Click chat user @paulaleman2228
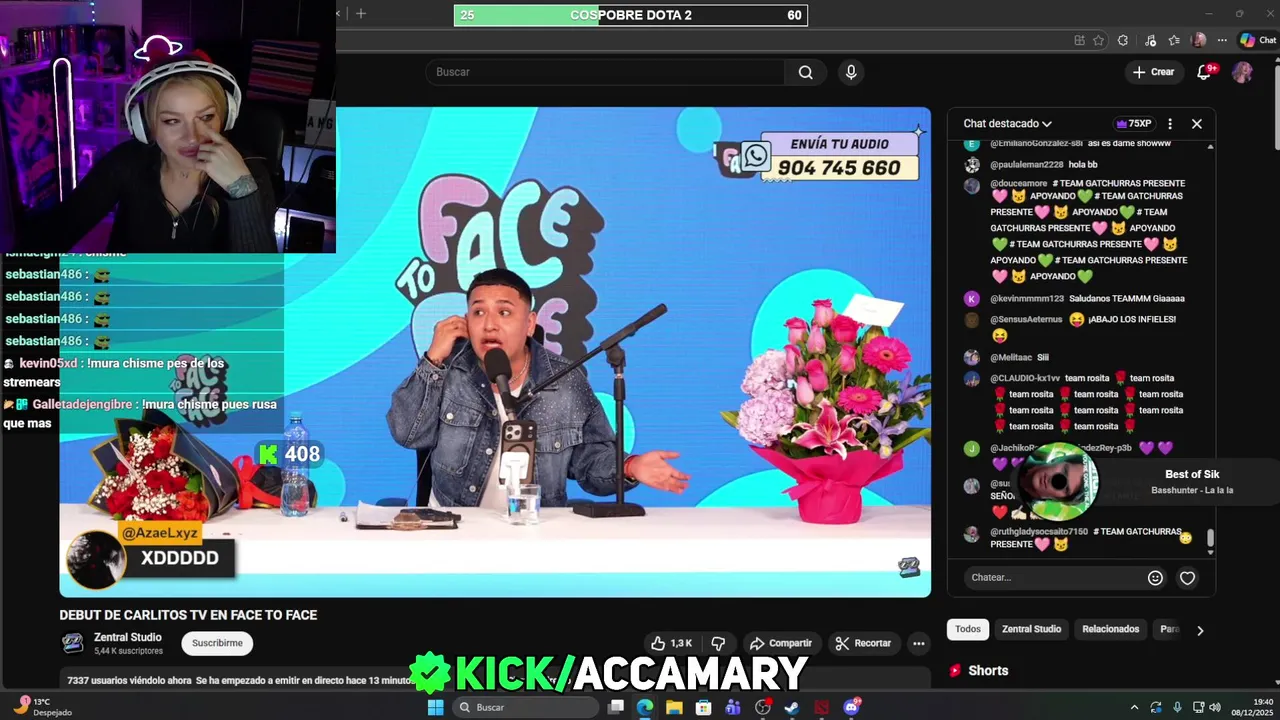 click(1027, 165)
